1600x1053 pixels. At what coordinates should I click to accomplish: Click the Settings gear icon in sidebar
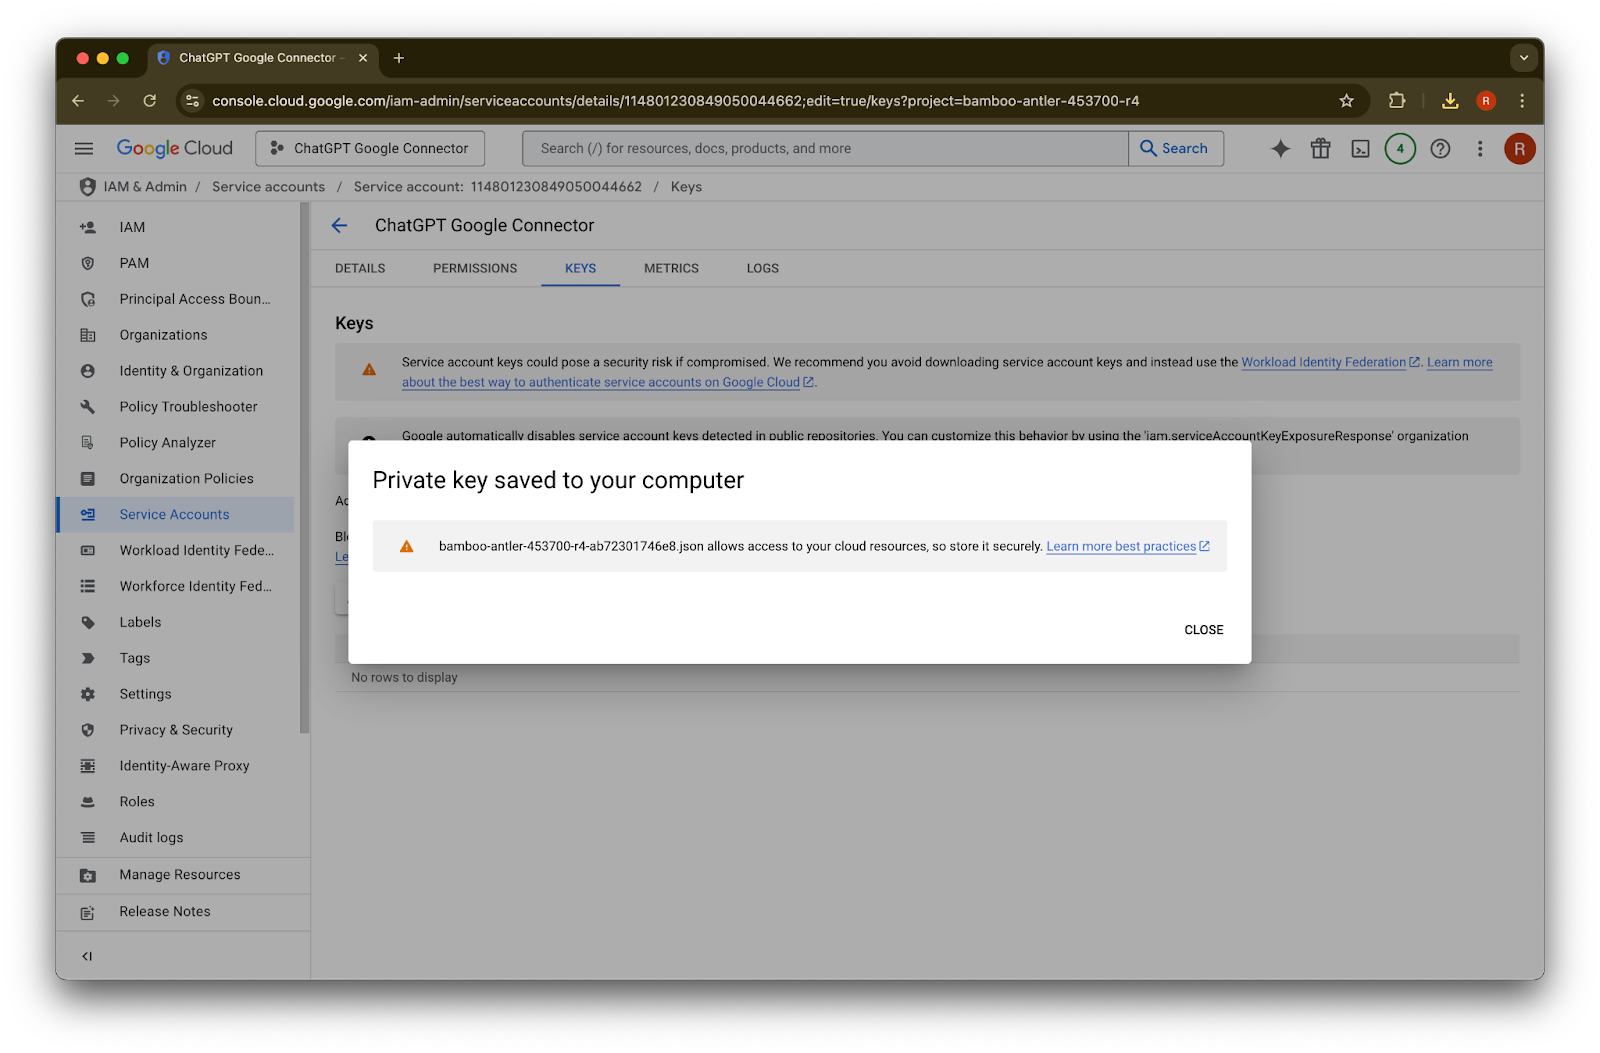[x=88, y=694]
